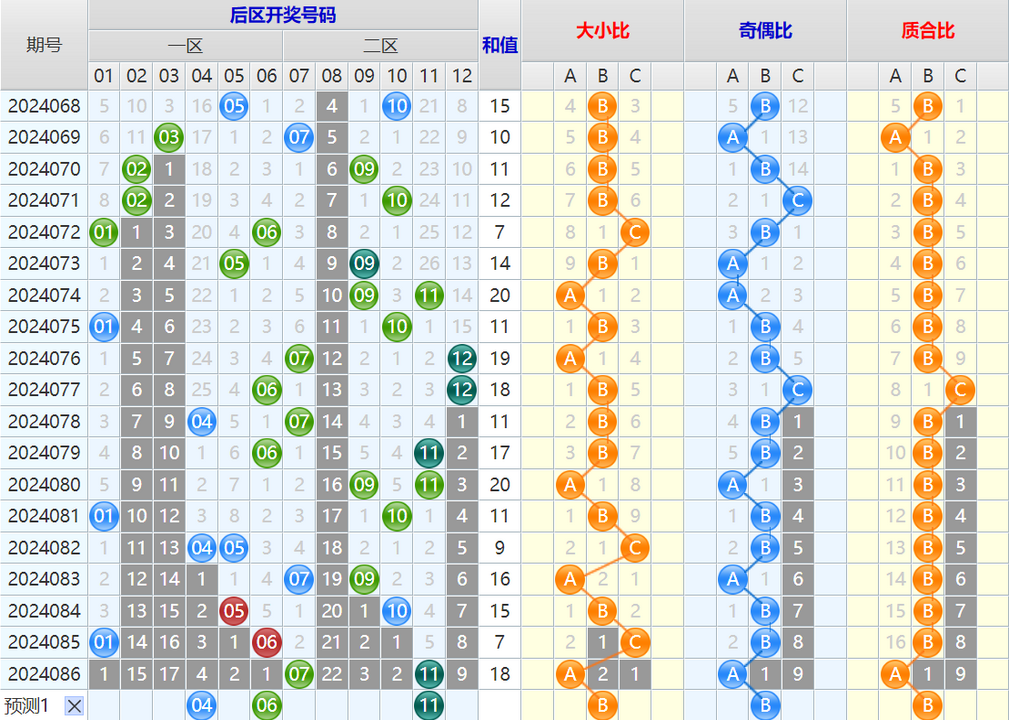Image resolution: width=1009 pixels, height=720 pixels.
Task: Click blue ball 01 in row 2024075
Action: pos(104,326)
